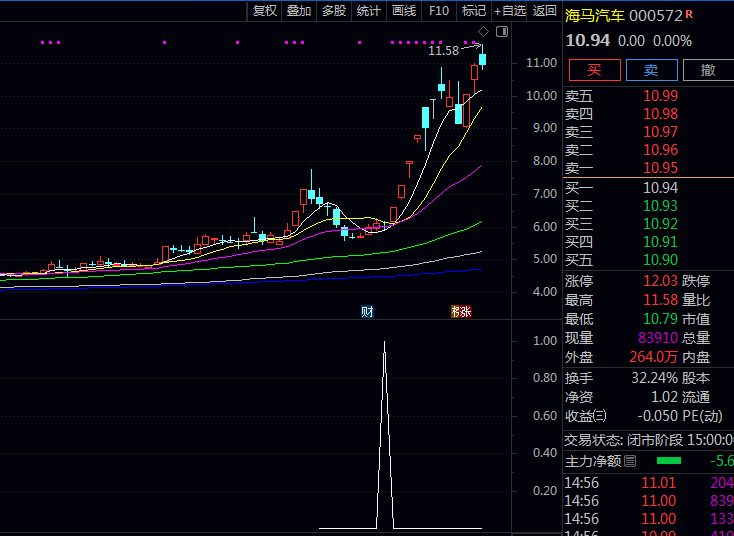
Task: Click the 撤 cancel order button
Action: point(708,70)
